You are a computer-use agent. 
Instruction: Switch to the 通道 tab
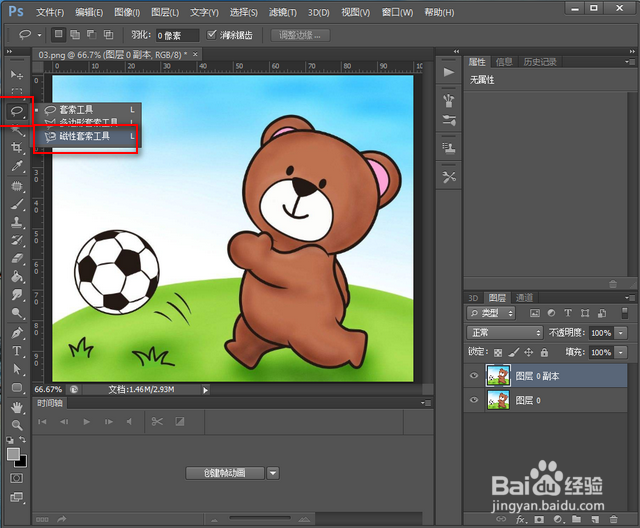click(x=524, y=298)
